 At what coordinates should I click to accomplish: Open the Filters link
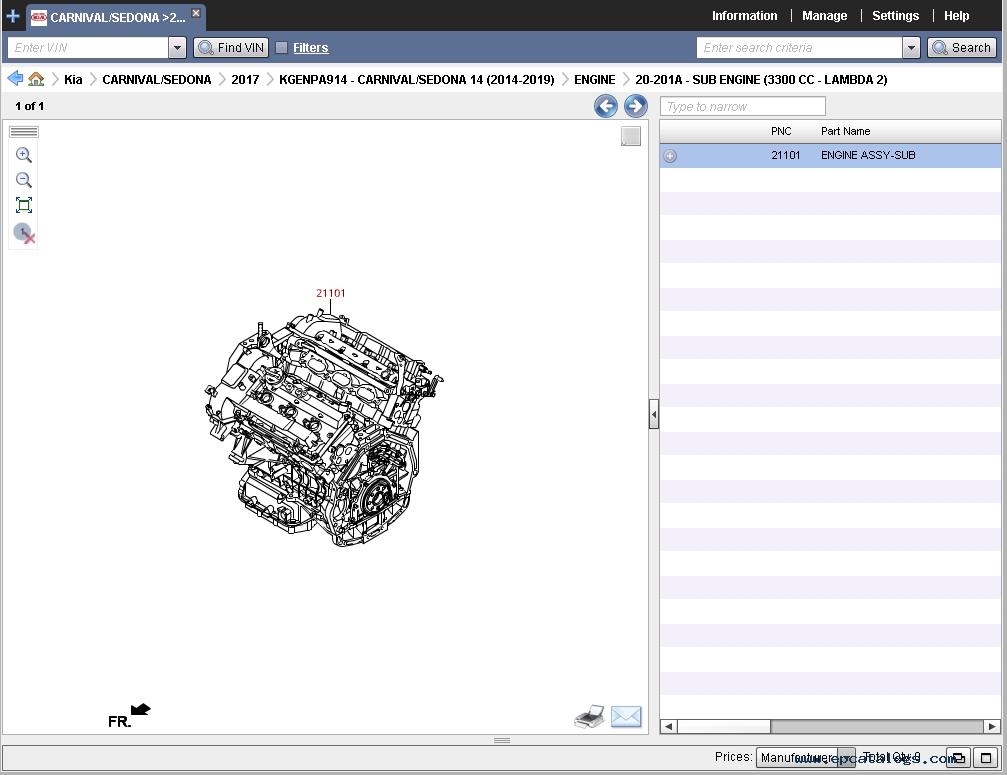click(310, 48)
